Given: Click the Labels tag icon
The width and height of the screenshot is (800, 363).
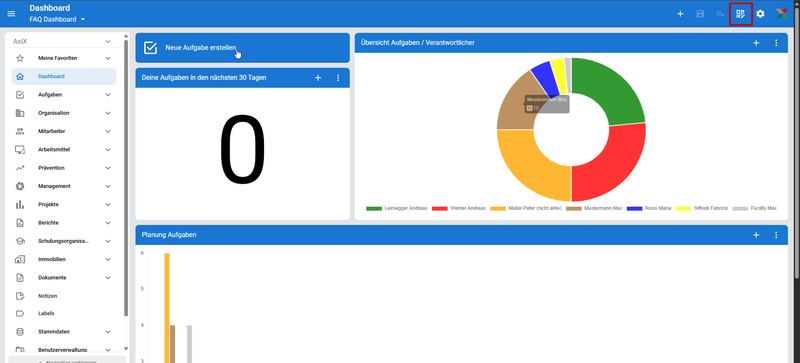Looking at the screenshot, I should pyautogui.click(x=20, y=313).
